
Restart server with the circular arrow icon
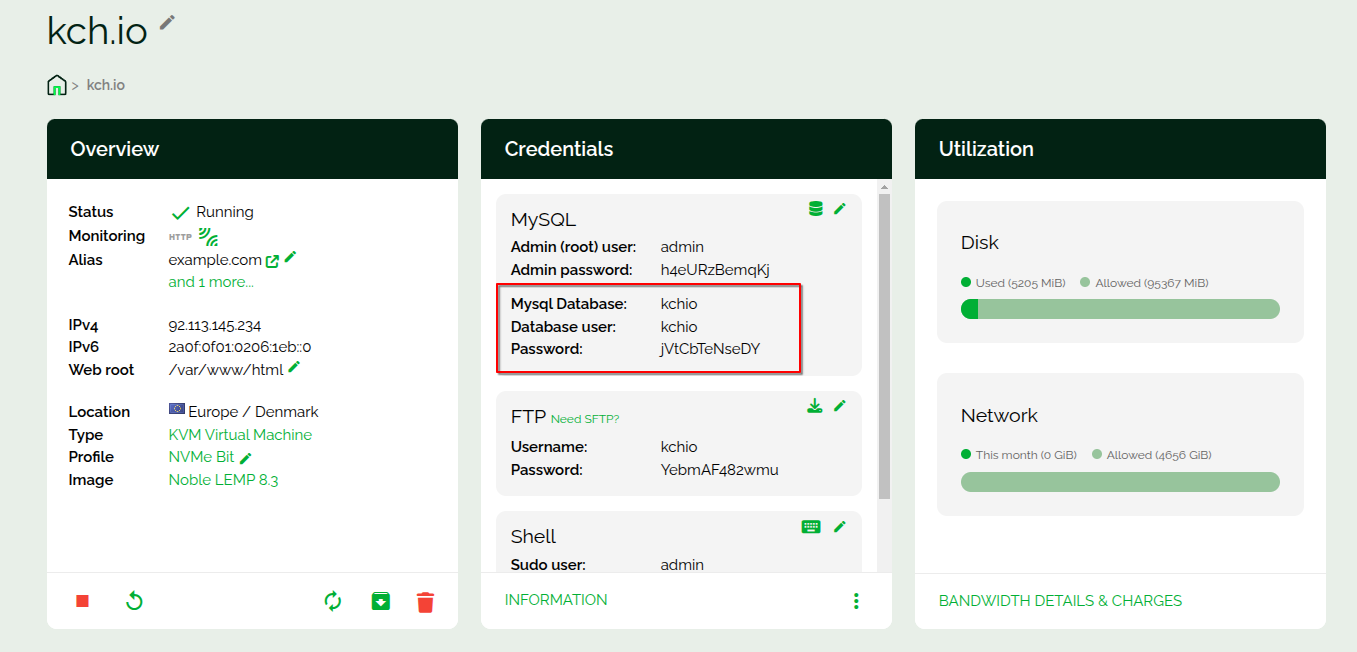[134, 601]
